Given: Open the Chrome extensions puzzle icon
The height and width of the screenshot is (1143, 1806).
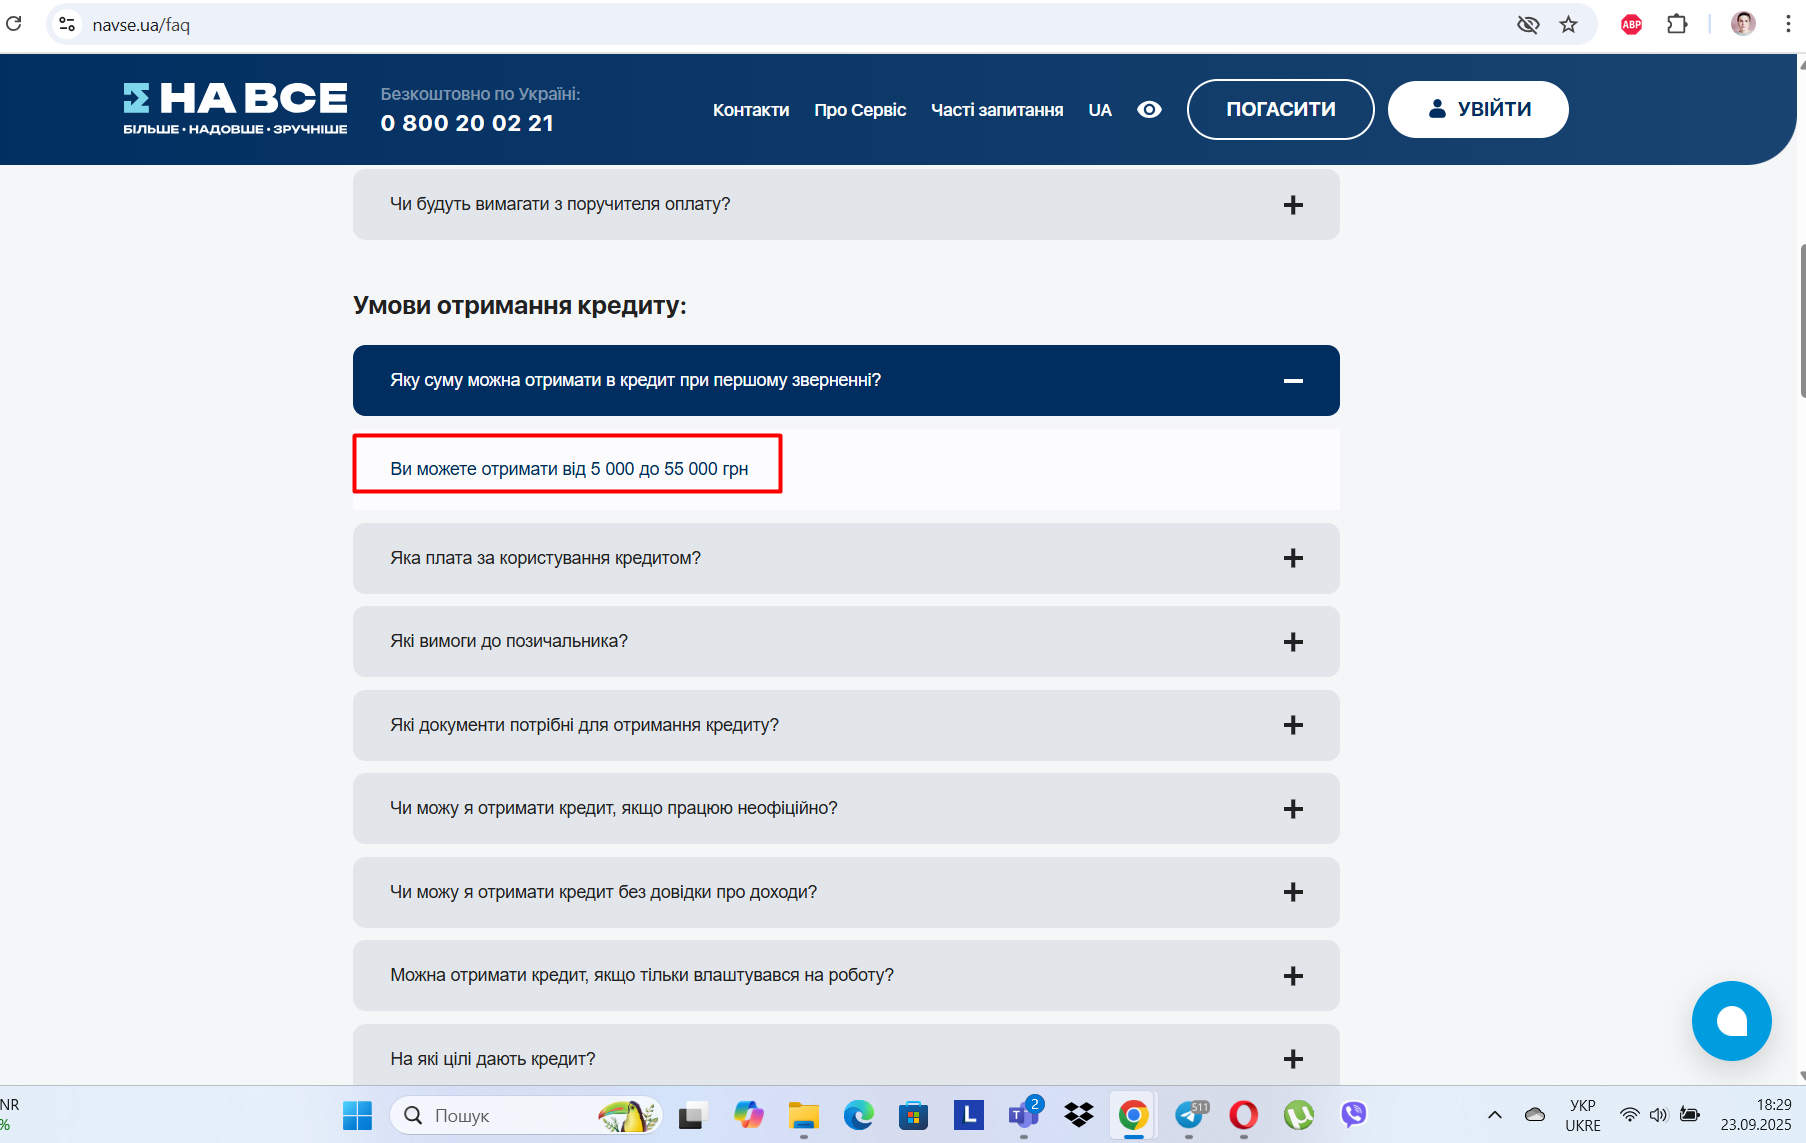Looking at the screenshot, I should click(1677, 24).
